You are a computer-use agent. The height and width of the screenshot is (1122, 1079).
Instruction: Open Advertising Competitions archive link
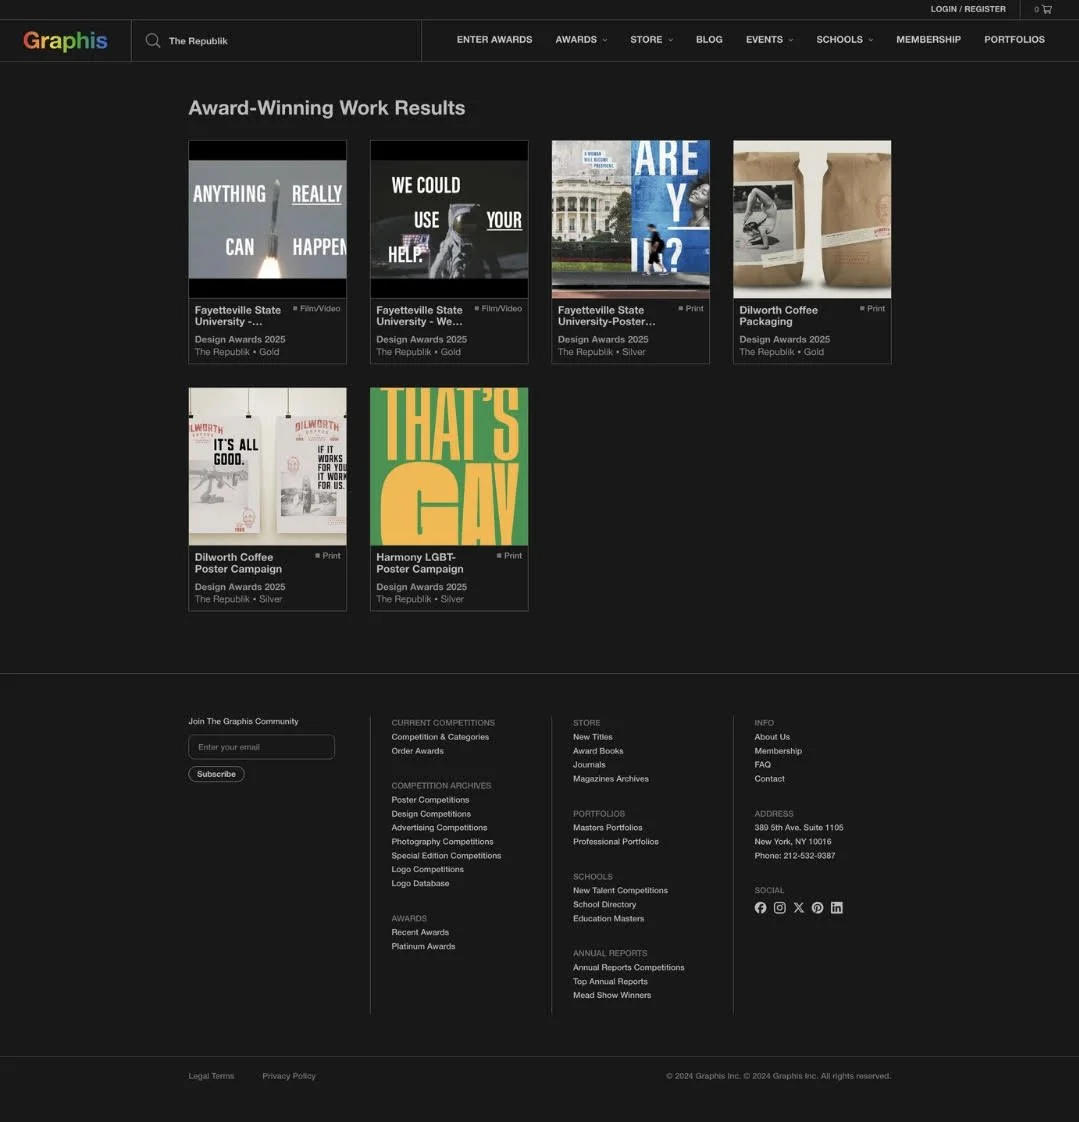pos(439,828)
